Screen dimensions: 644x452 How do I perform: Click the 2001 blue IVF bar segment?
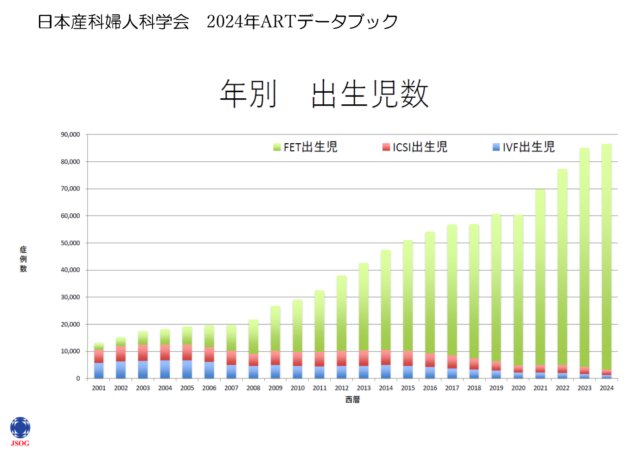tap(99, 371)
